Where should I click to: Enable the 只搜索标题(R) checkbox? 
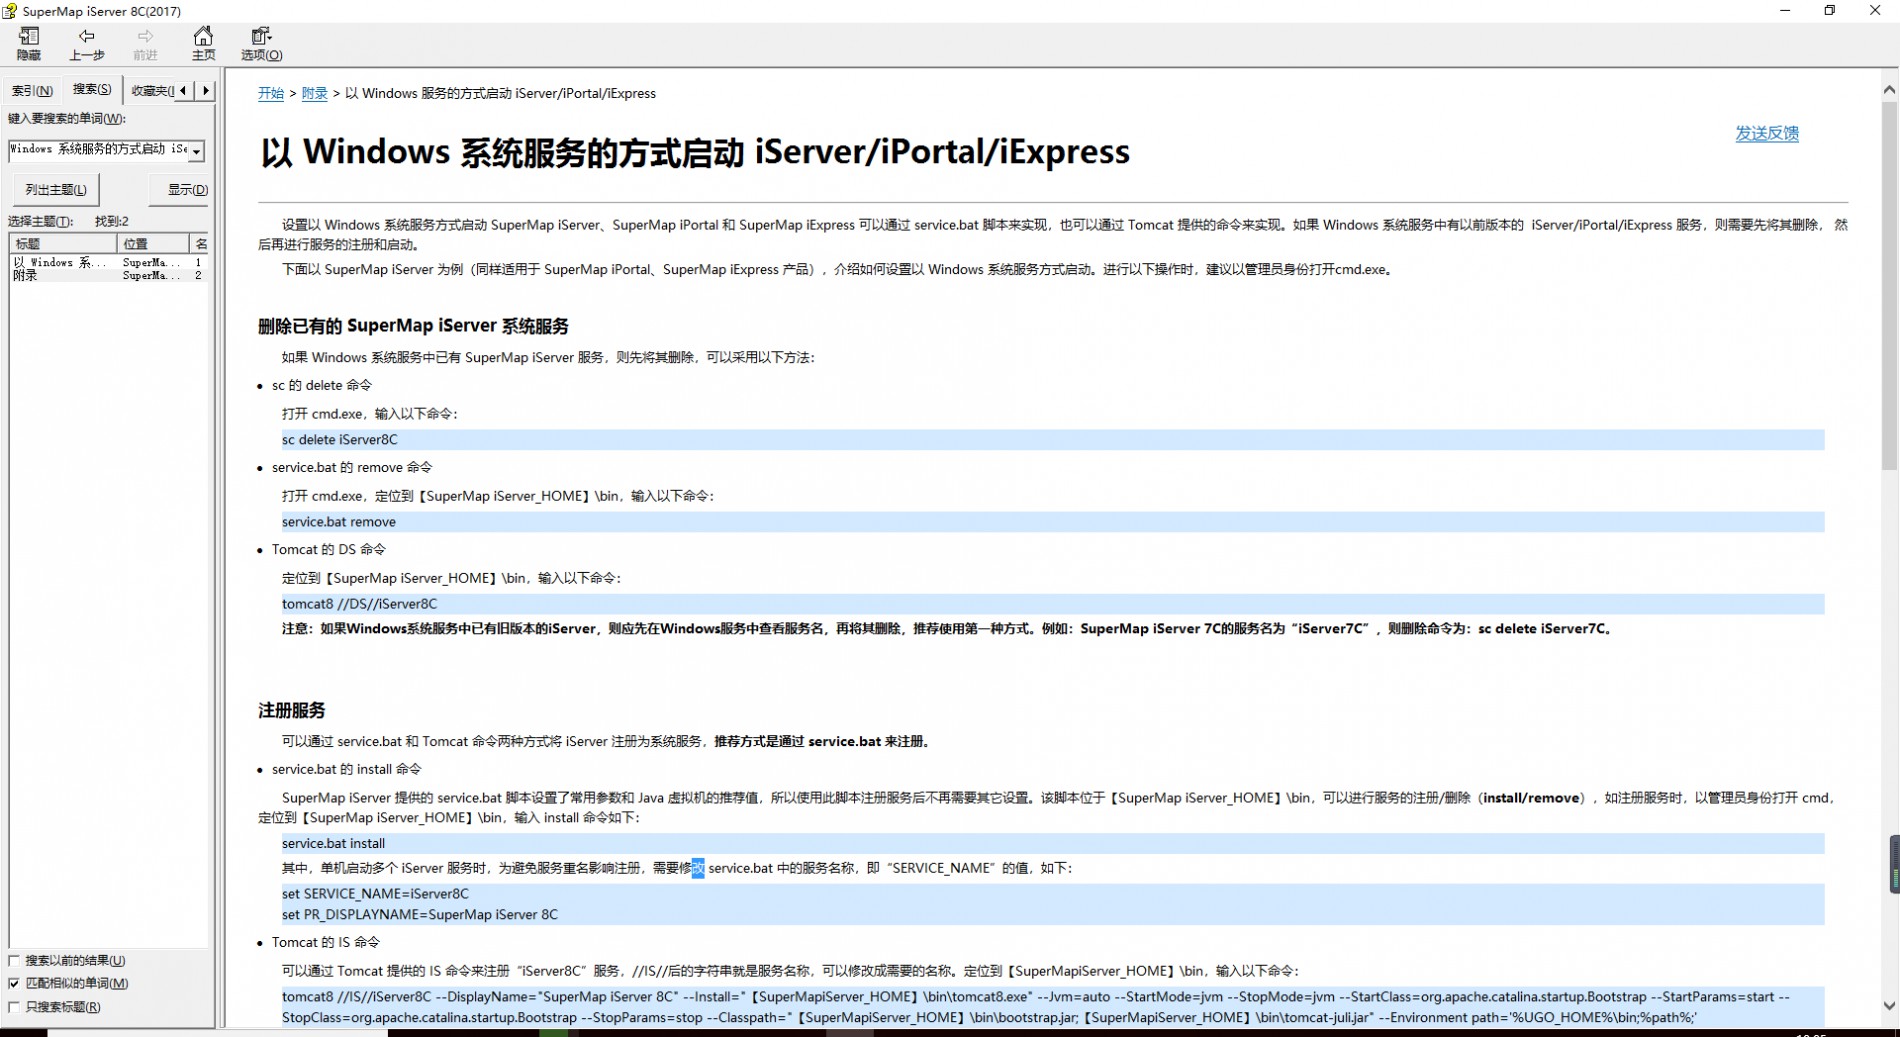coord(14,1007)
